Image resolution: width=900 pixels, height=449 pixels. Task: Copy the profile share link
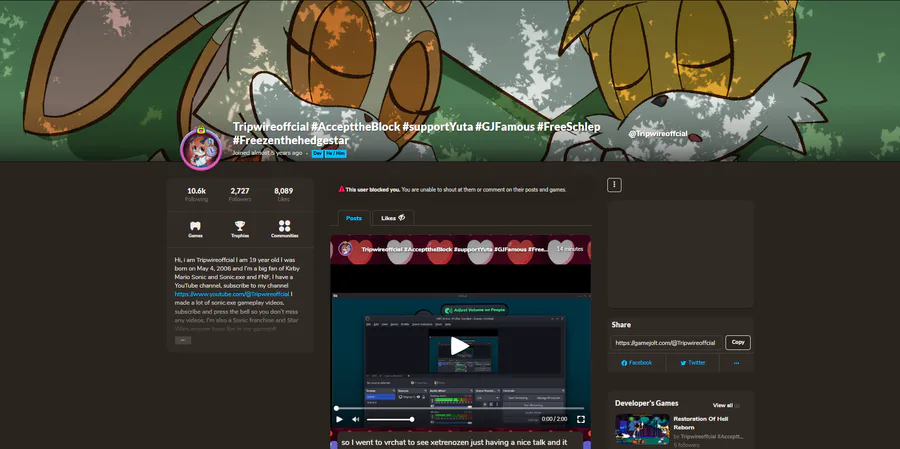coord(738,343)
